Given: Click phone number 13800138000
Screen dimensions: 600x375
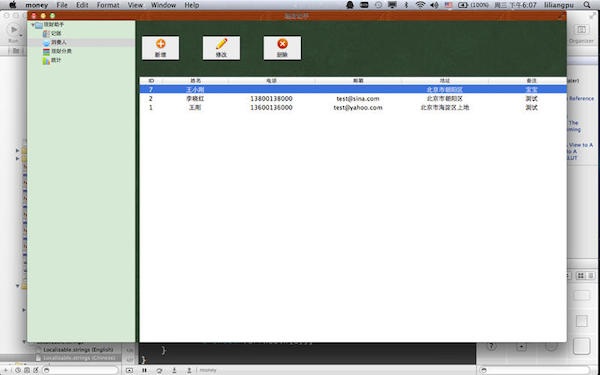Looking at the screenshot, I should coord(271,99).
